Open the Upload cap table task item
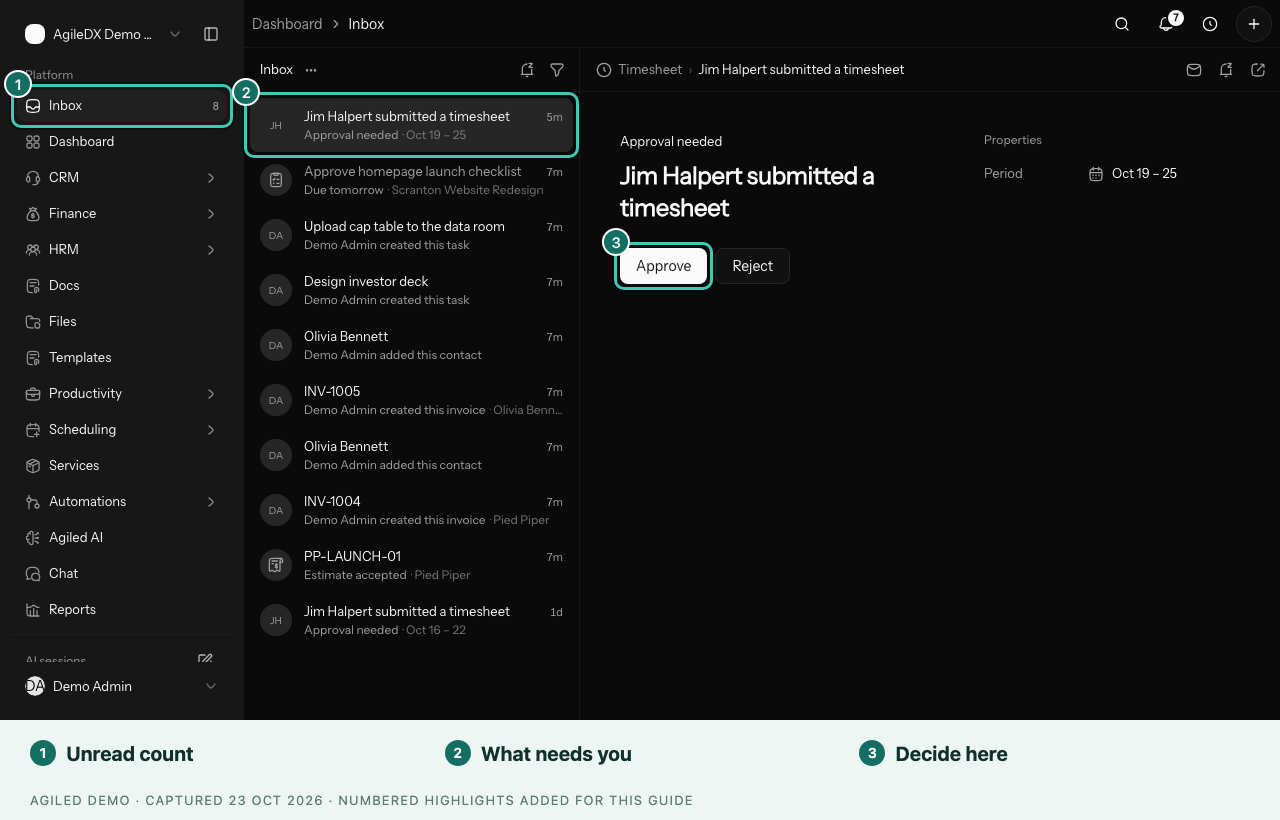Image resolution: width=1280 pixels, height=820 pixels. click(x=412, y=235)
